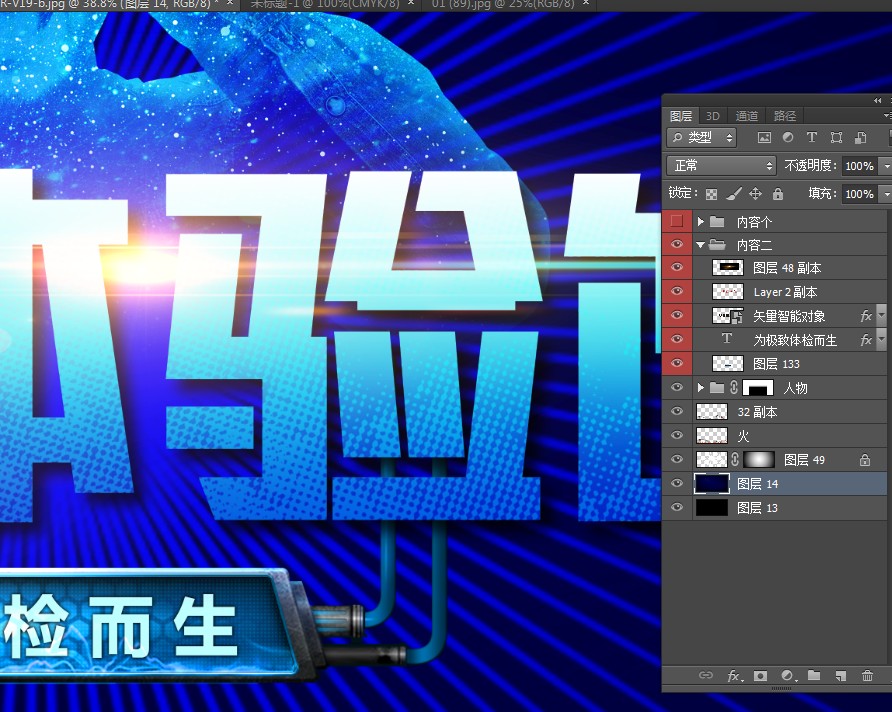892x712 pixels.
Task: Click 图层 49 gradient mask thumbnail
Action: pos(759,460)
